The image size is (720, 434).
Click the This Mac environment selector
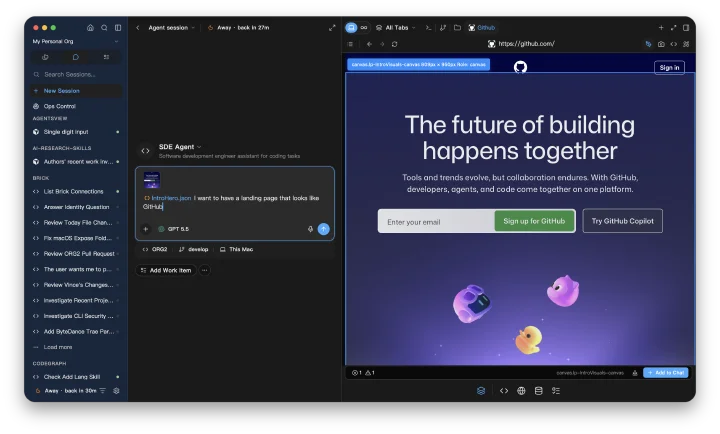(x=236, y=249)
